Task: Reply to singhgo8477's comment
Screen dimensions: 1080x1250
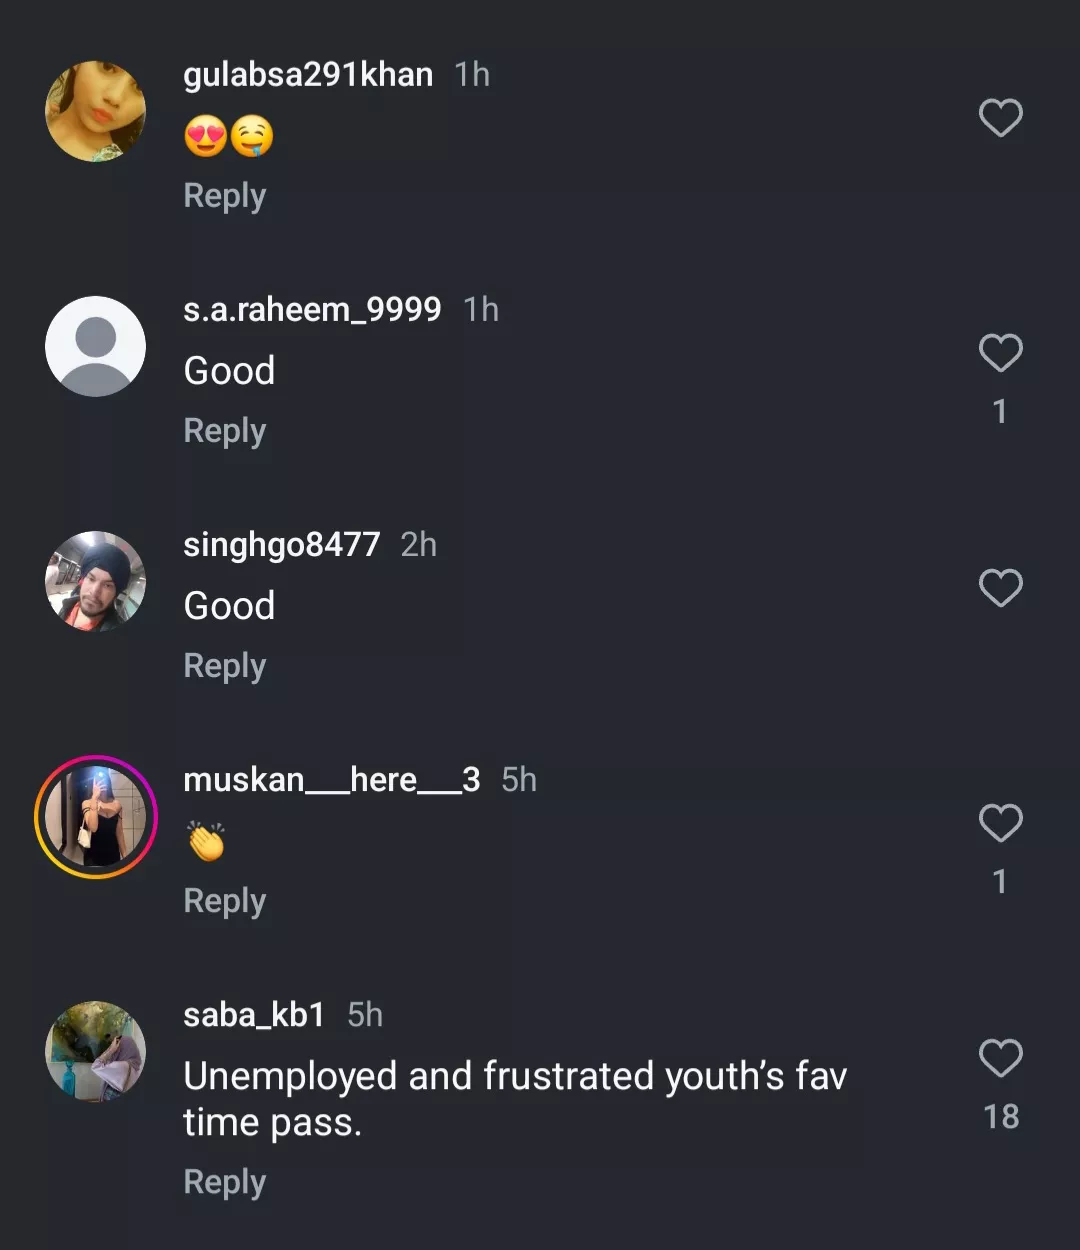Action: click(225, 666)
